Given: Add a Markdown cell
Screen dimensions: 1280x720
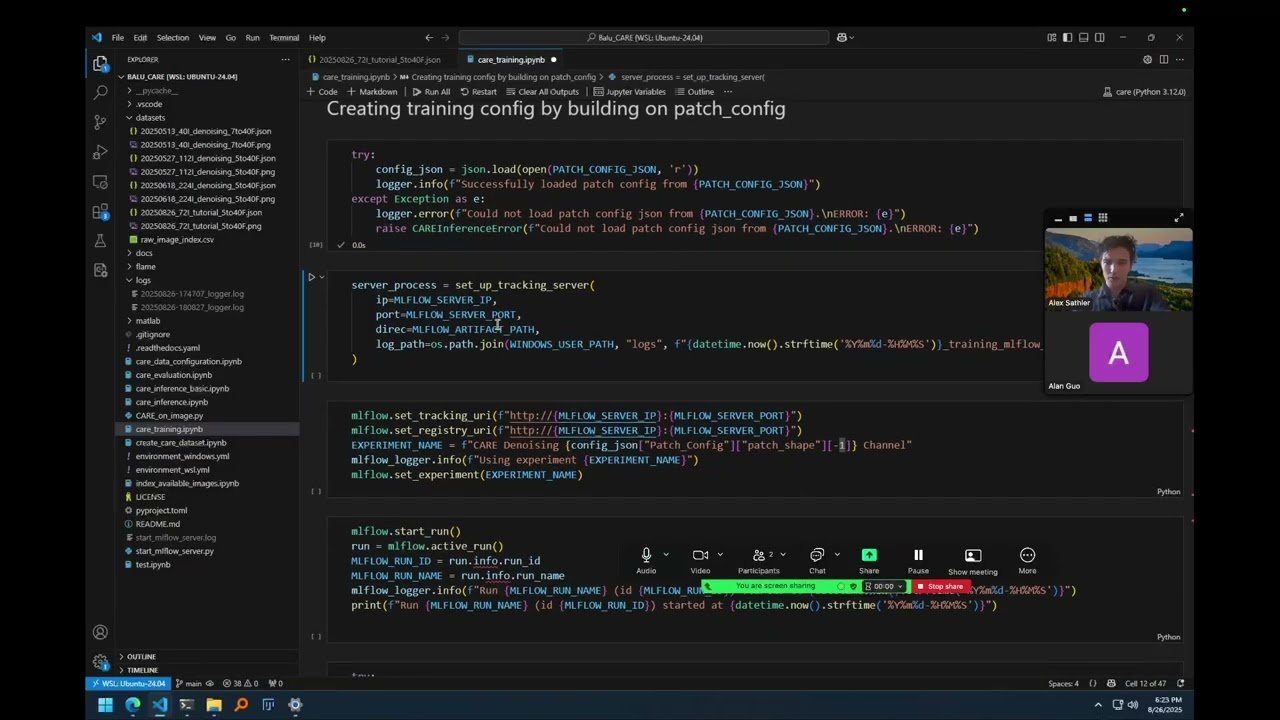Looking at the screenshot, I should 372,92.
